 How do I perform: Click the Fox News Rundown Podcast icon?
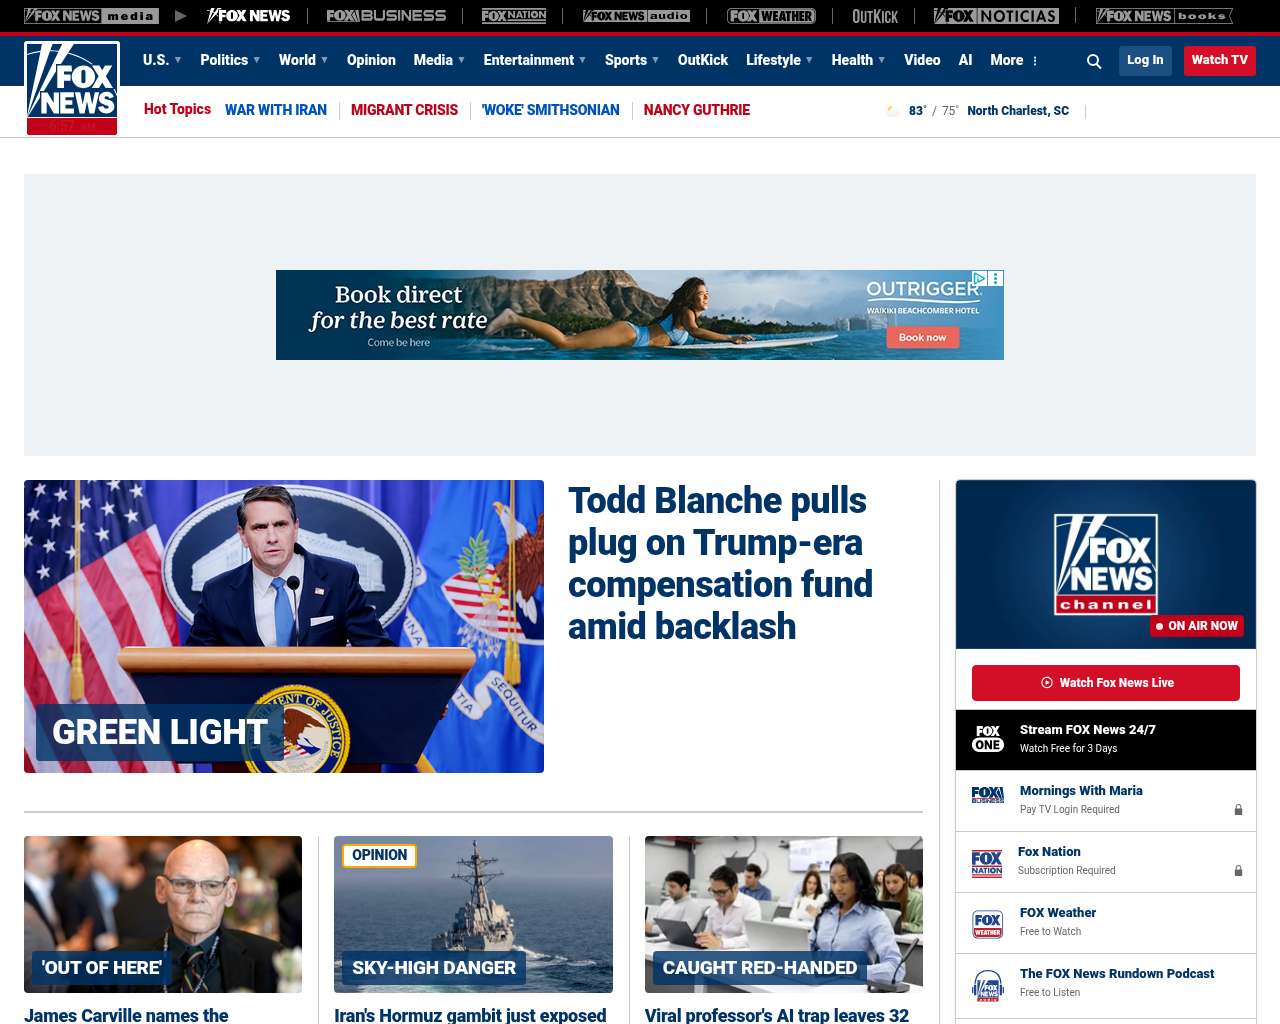[988, 985]
